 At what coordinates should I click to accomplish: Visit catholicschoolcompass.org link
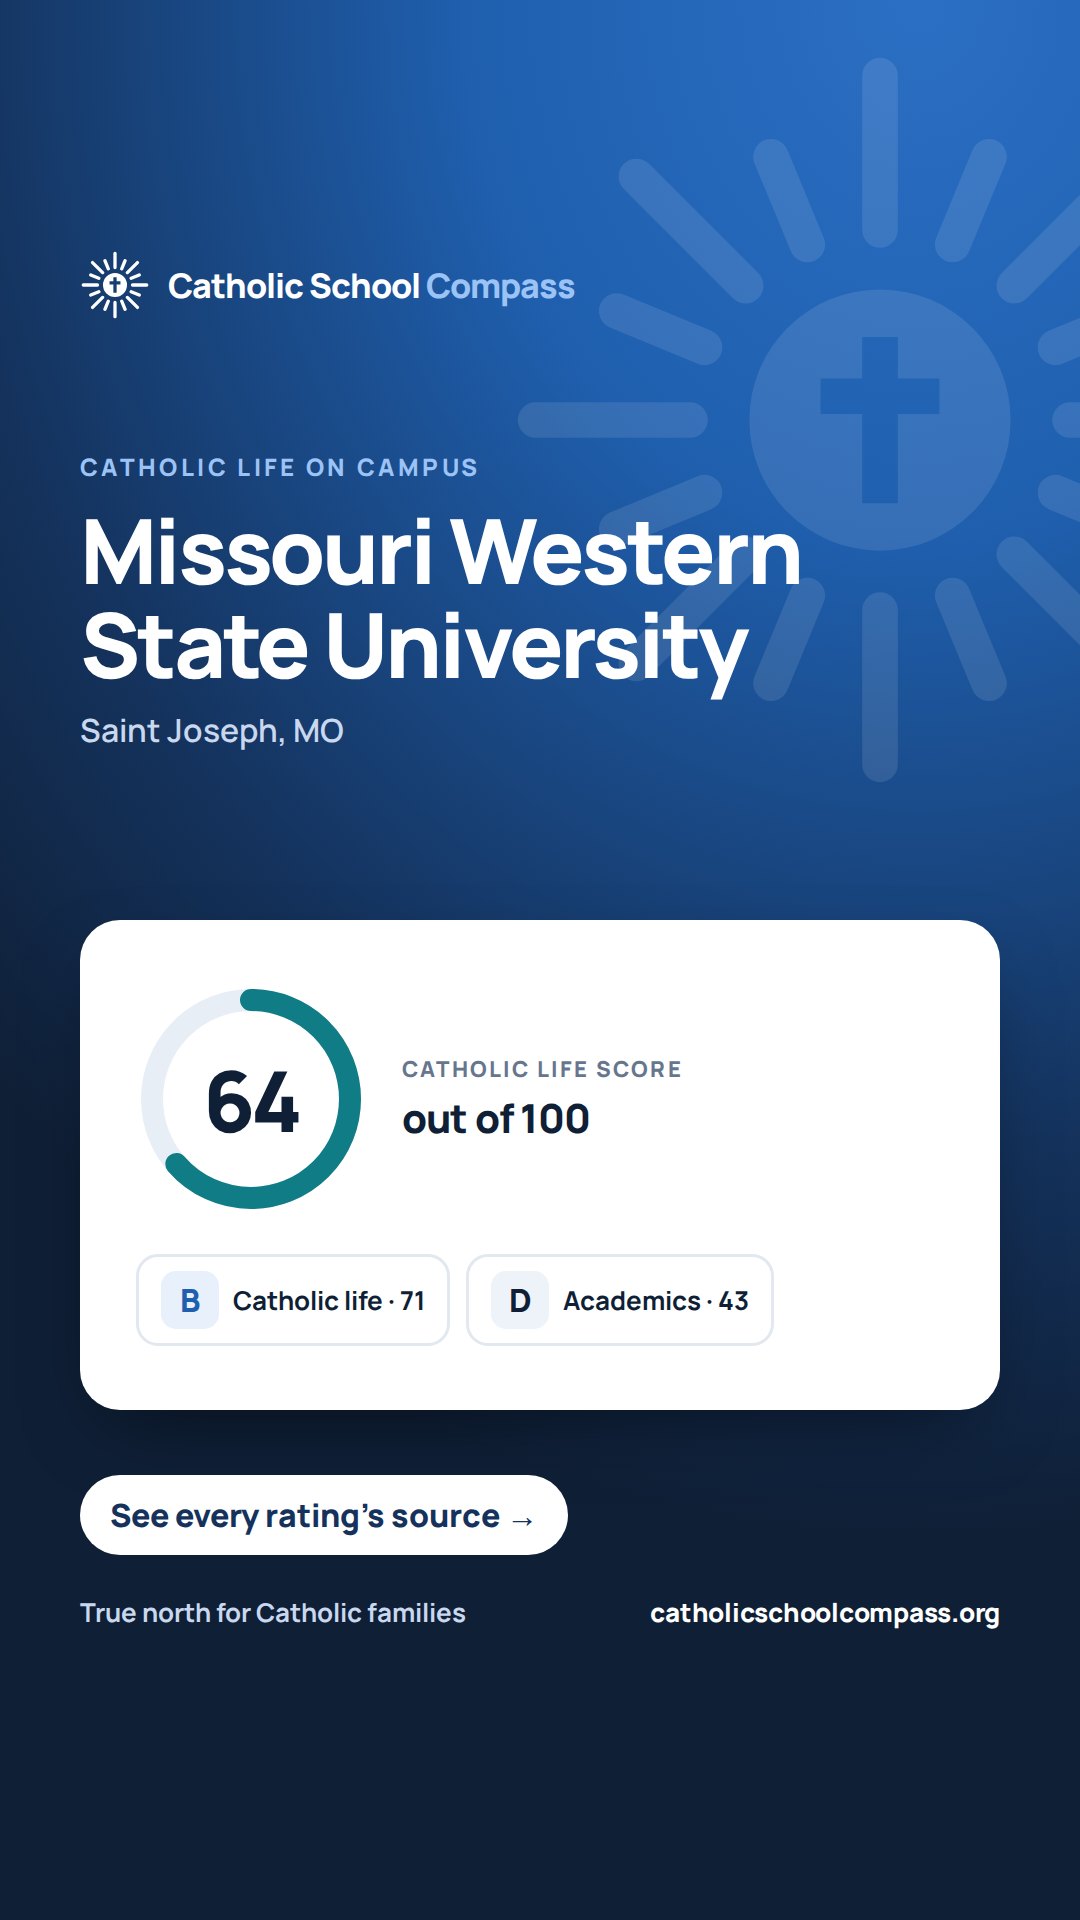pos(825,1613)
